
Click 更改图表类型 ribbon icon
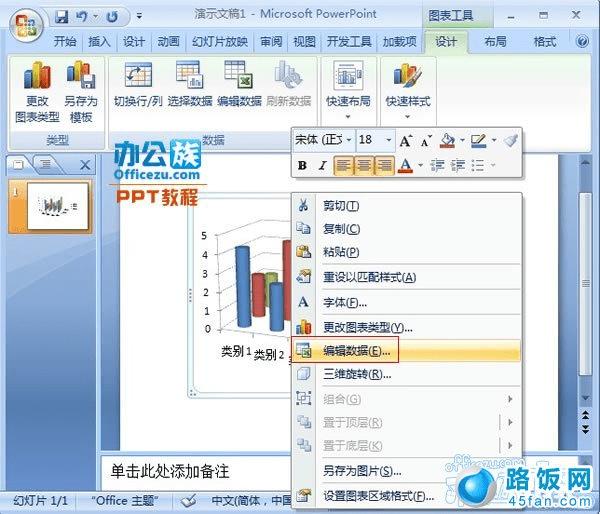[x=37, y=92]
